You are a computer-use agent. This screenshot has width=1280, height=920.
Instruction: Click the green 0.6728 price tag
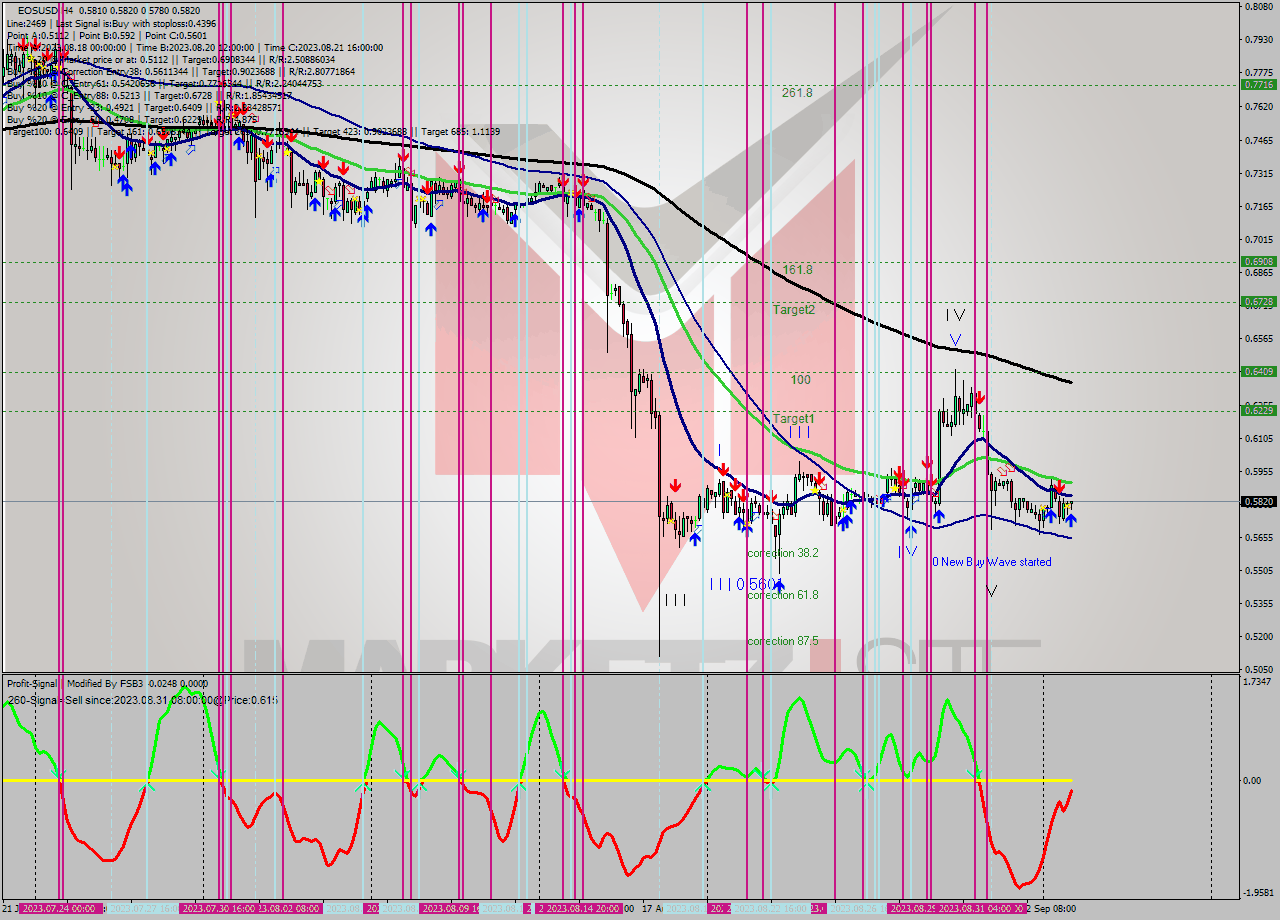coord(1257,301)
